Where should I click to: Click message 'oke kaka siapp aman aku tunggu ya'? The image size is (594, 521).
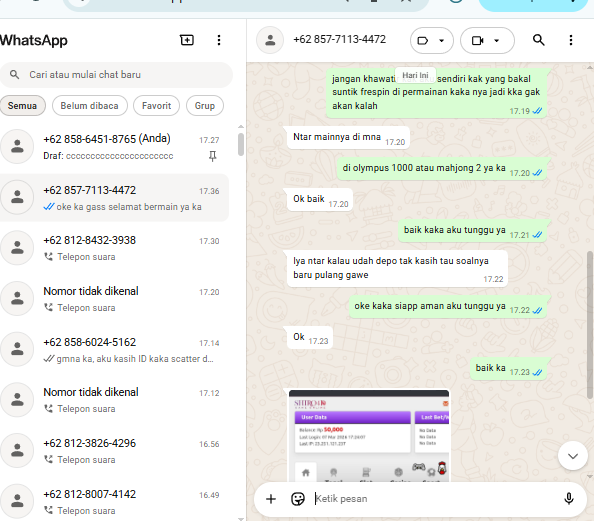(448, 306)
